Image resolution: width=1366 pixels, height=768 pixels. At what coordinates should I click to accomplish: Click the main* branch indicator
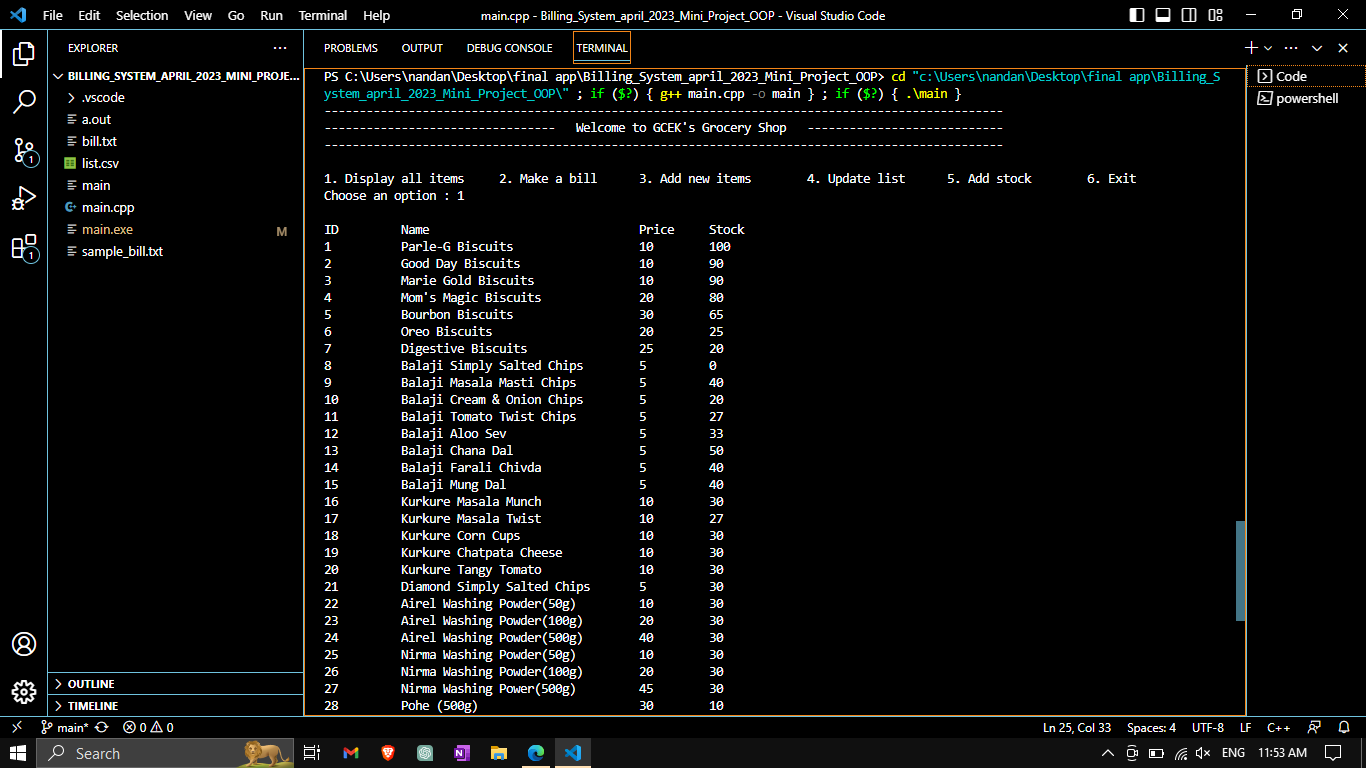pyautogui.click(x=69, y=727)
